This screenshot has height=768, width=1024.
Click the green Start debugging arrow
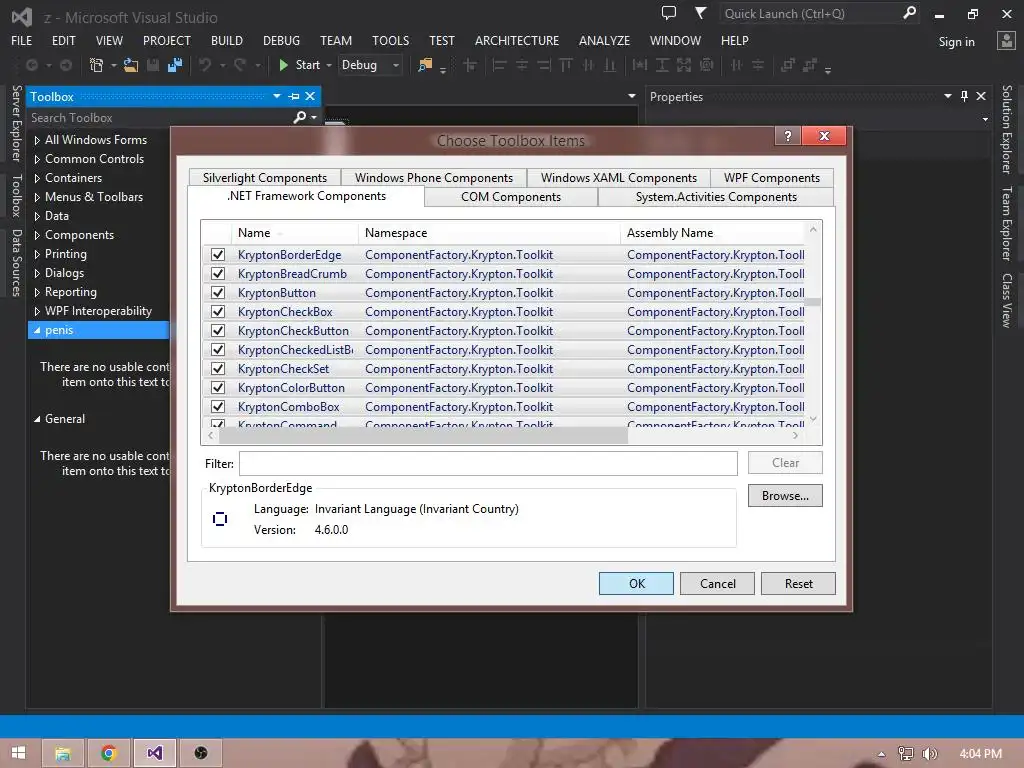point(283,65)
